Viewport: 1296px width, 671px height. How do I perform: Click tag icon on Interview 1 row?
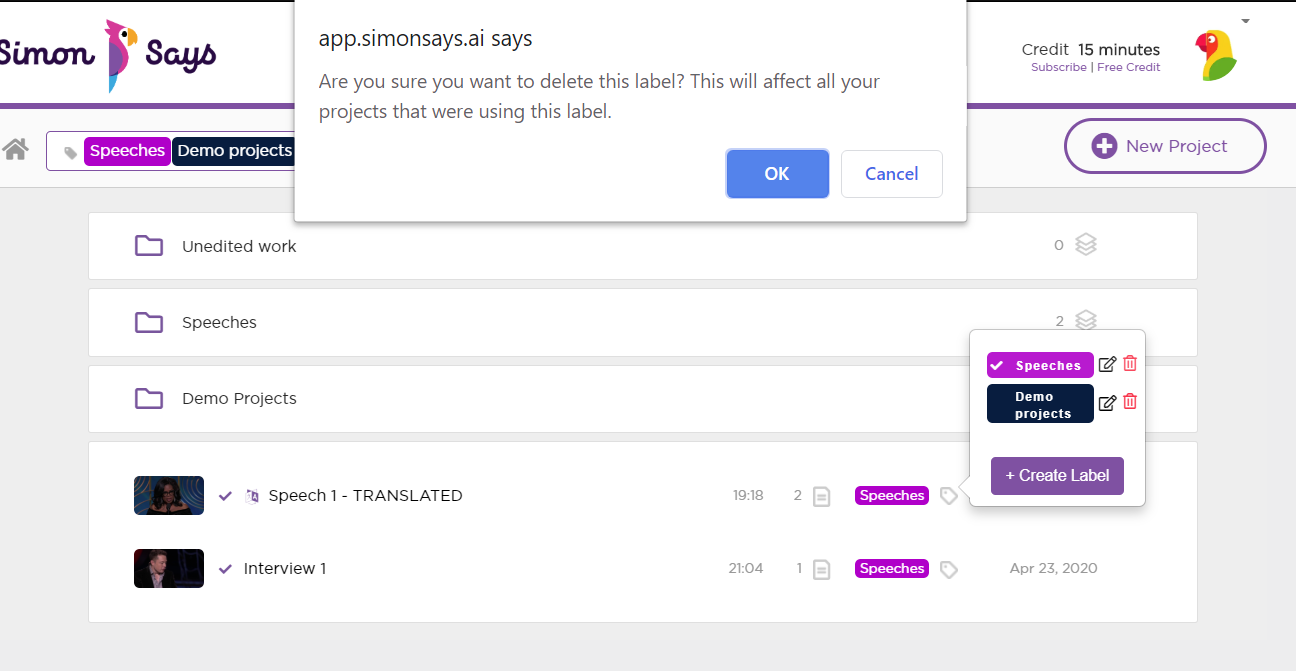click(x=949, y=570)
